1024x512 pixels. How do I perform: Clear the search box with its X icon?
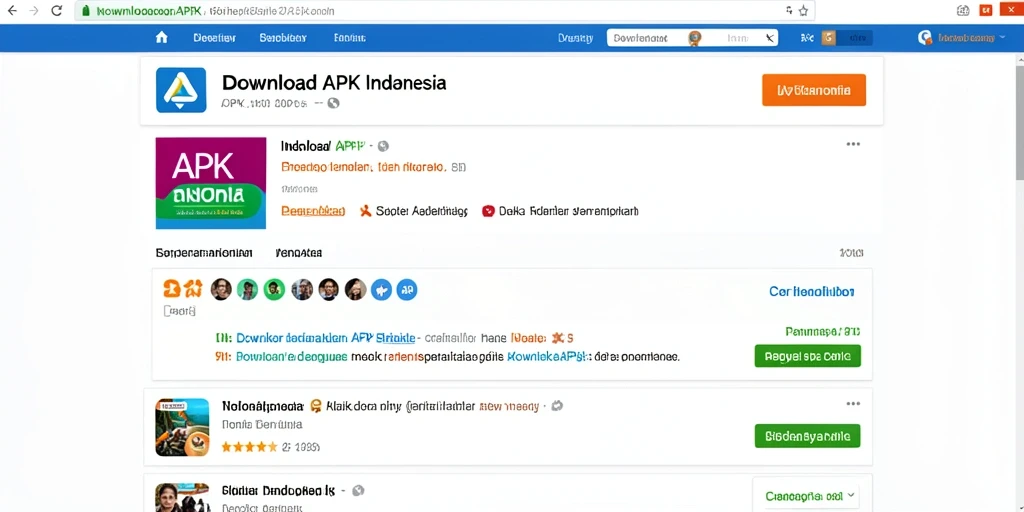[x=770, y=38]
